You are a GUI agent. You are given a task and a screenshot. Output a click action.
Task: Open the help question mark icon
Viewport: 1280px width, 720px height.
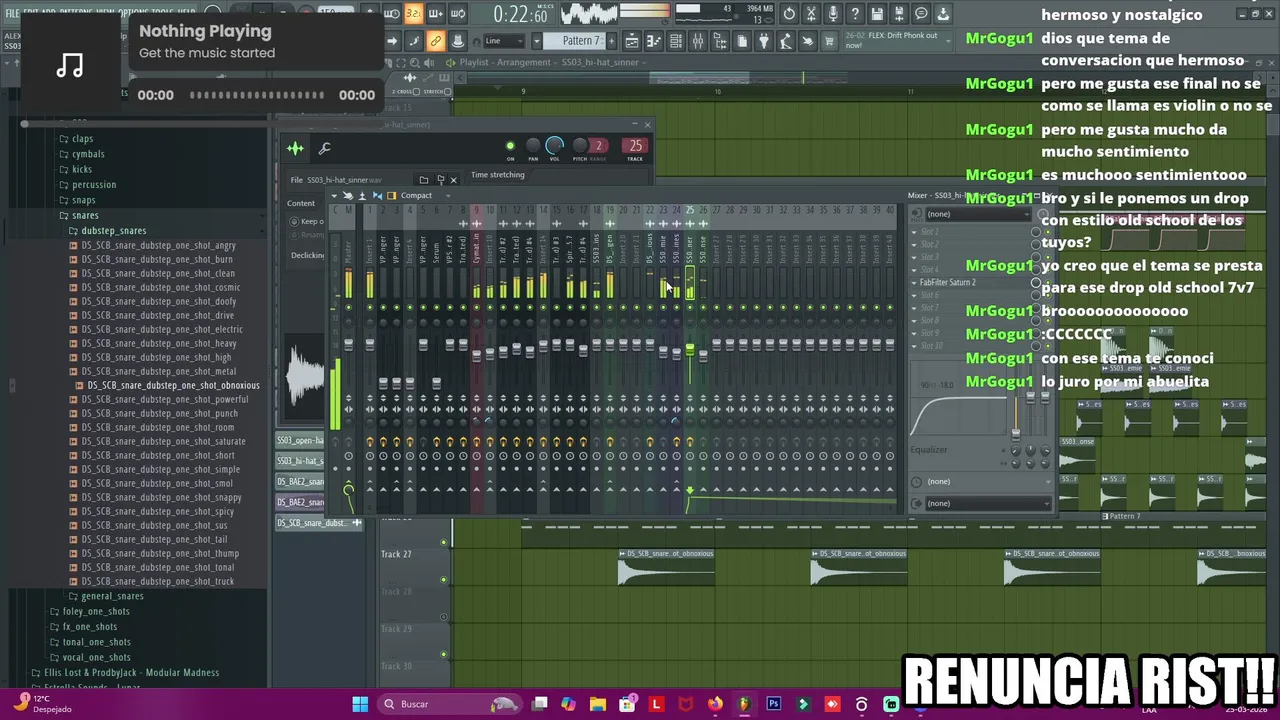point(853,14)
